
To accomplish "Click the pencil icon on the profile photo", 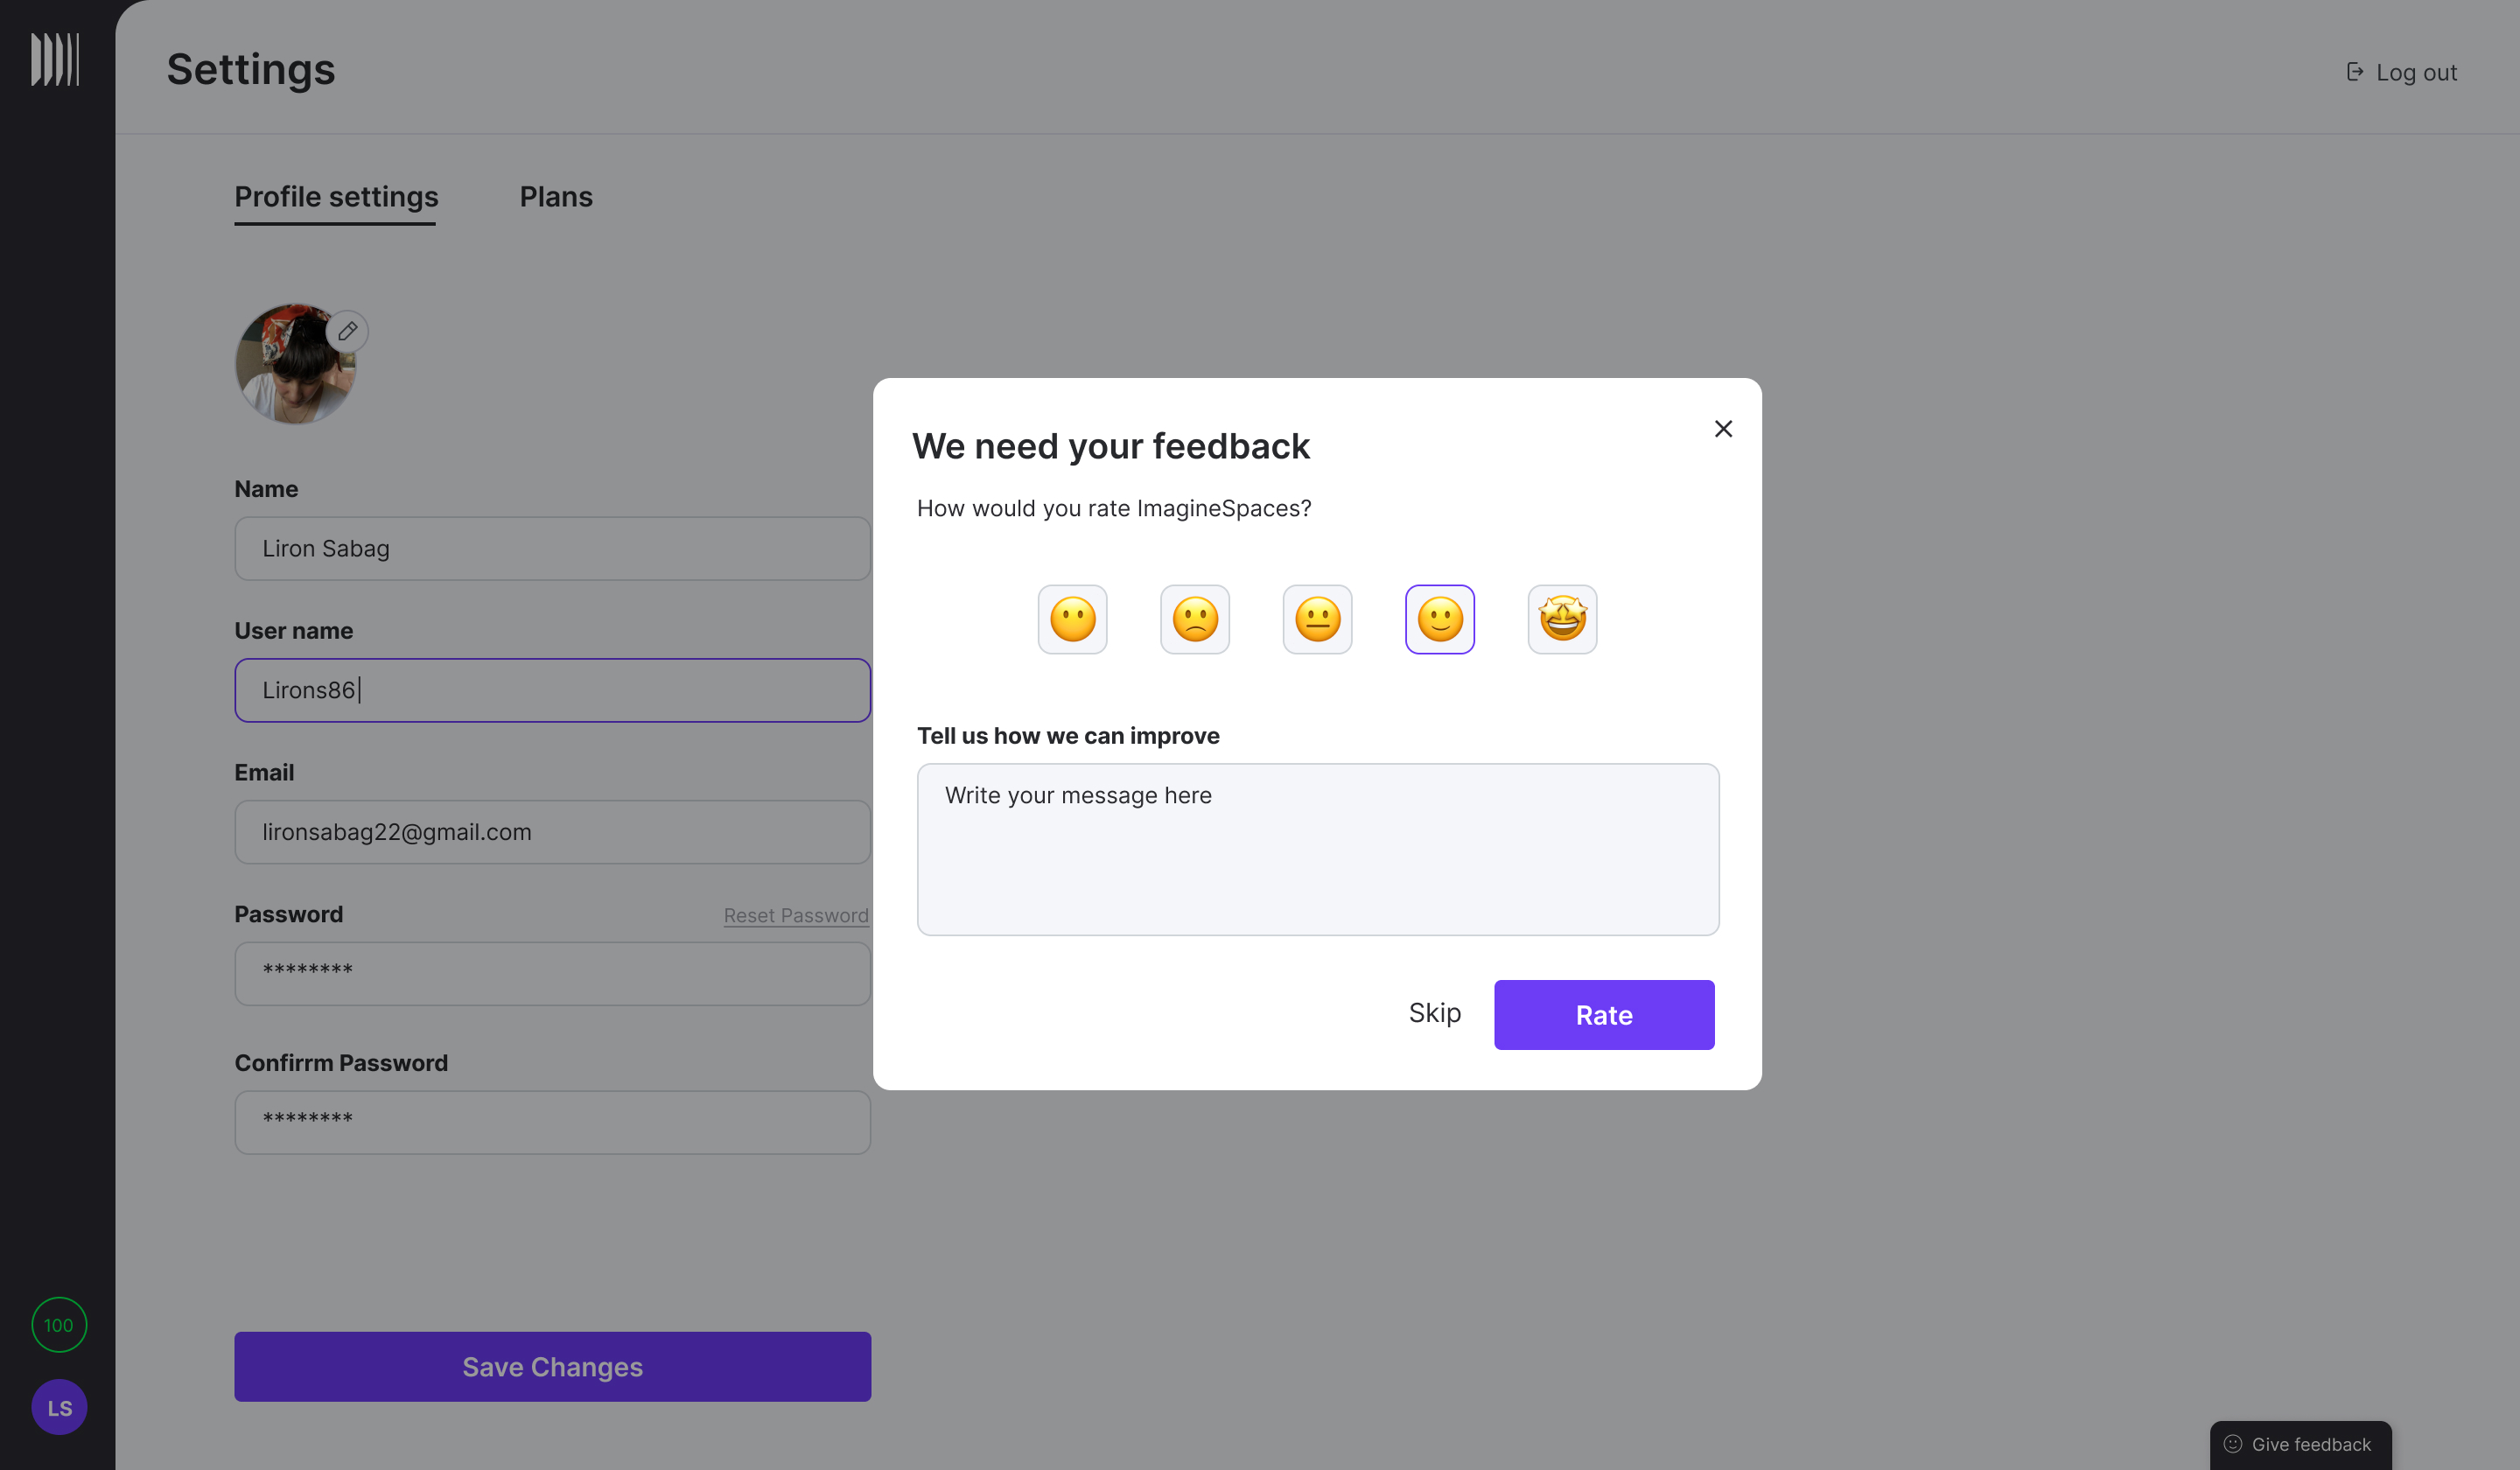I will click(x=347, y=331).
